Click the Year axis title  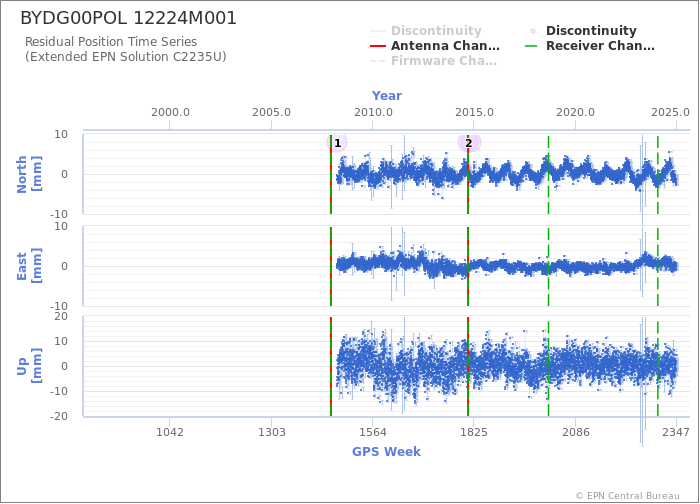point(387,96)
